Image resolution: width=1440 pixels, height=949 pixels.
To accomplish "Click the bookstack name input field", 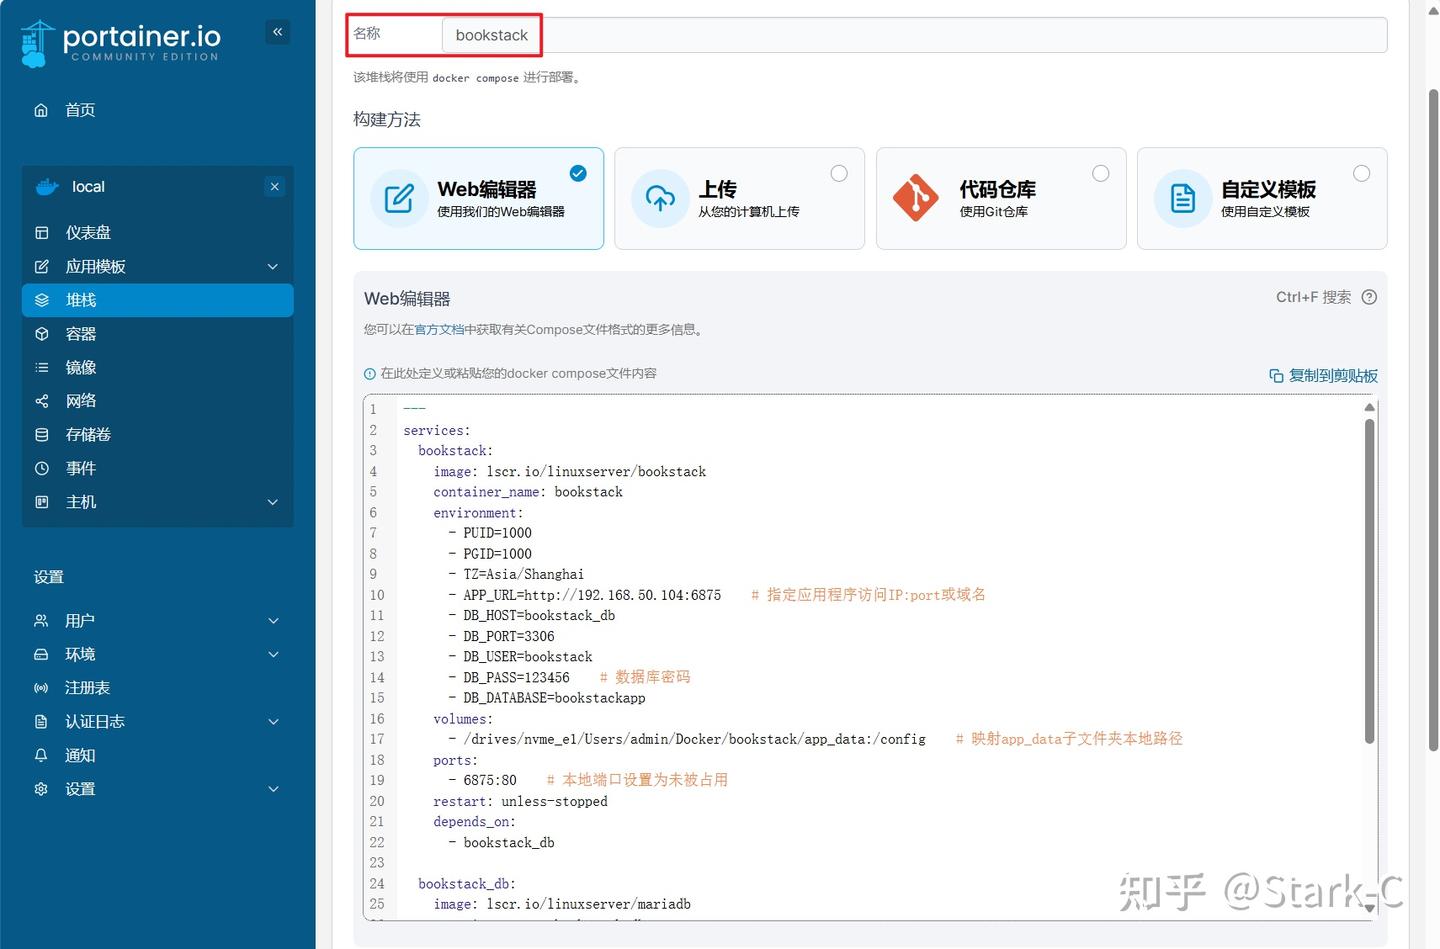I will (491, 34).
